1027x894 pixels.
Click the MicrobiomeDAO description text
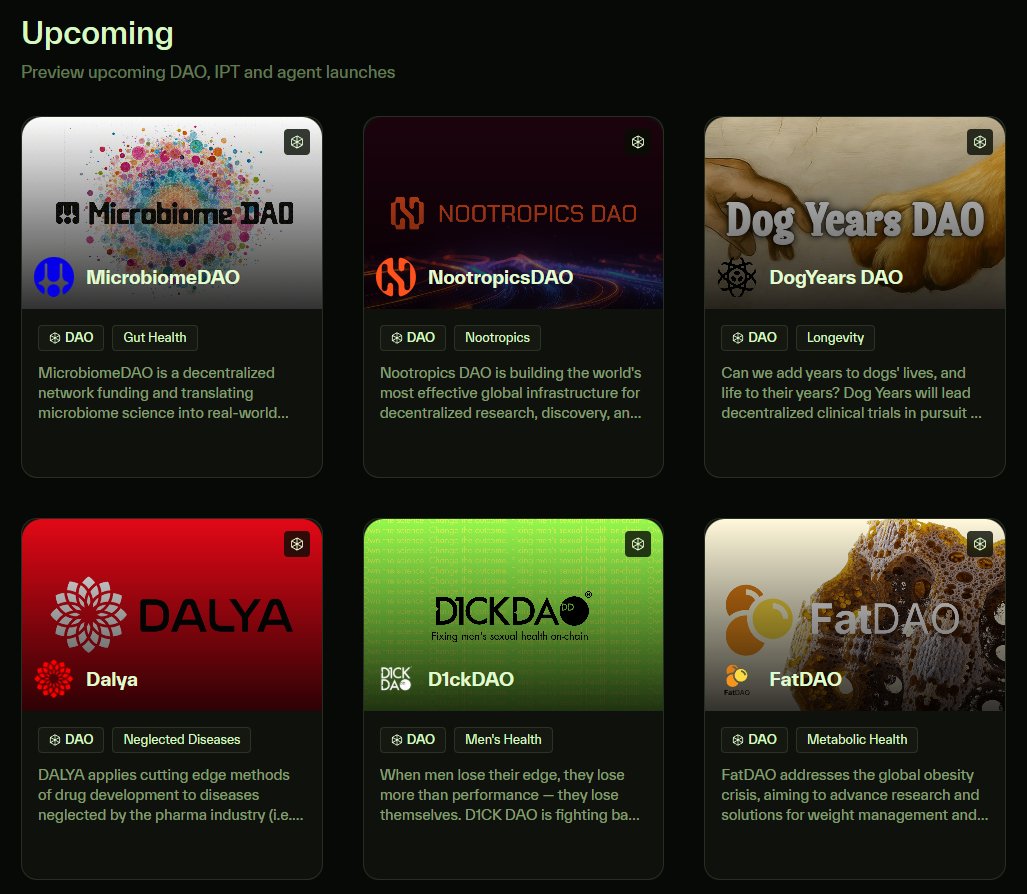pyautogui.click(x=163, y=393)
